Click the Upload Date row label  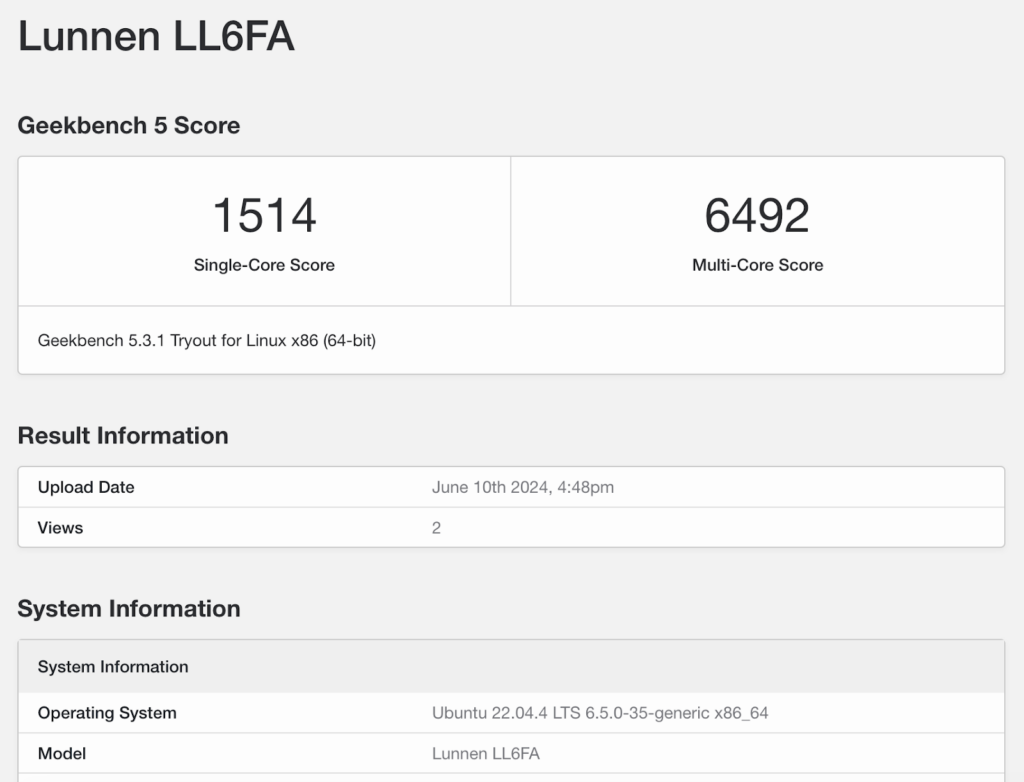point(86,488)
